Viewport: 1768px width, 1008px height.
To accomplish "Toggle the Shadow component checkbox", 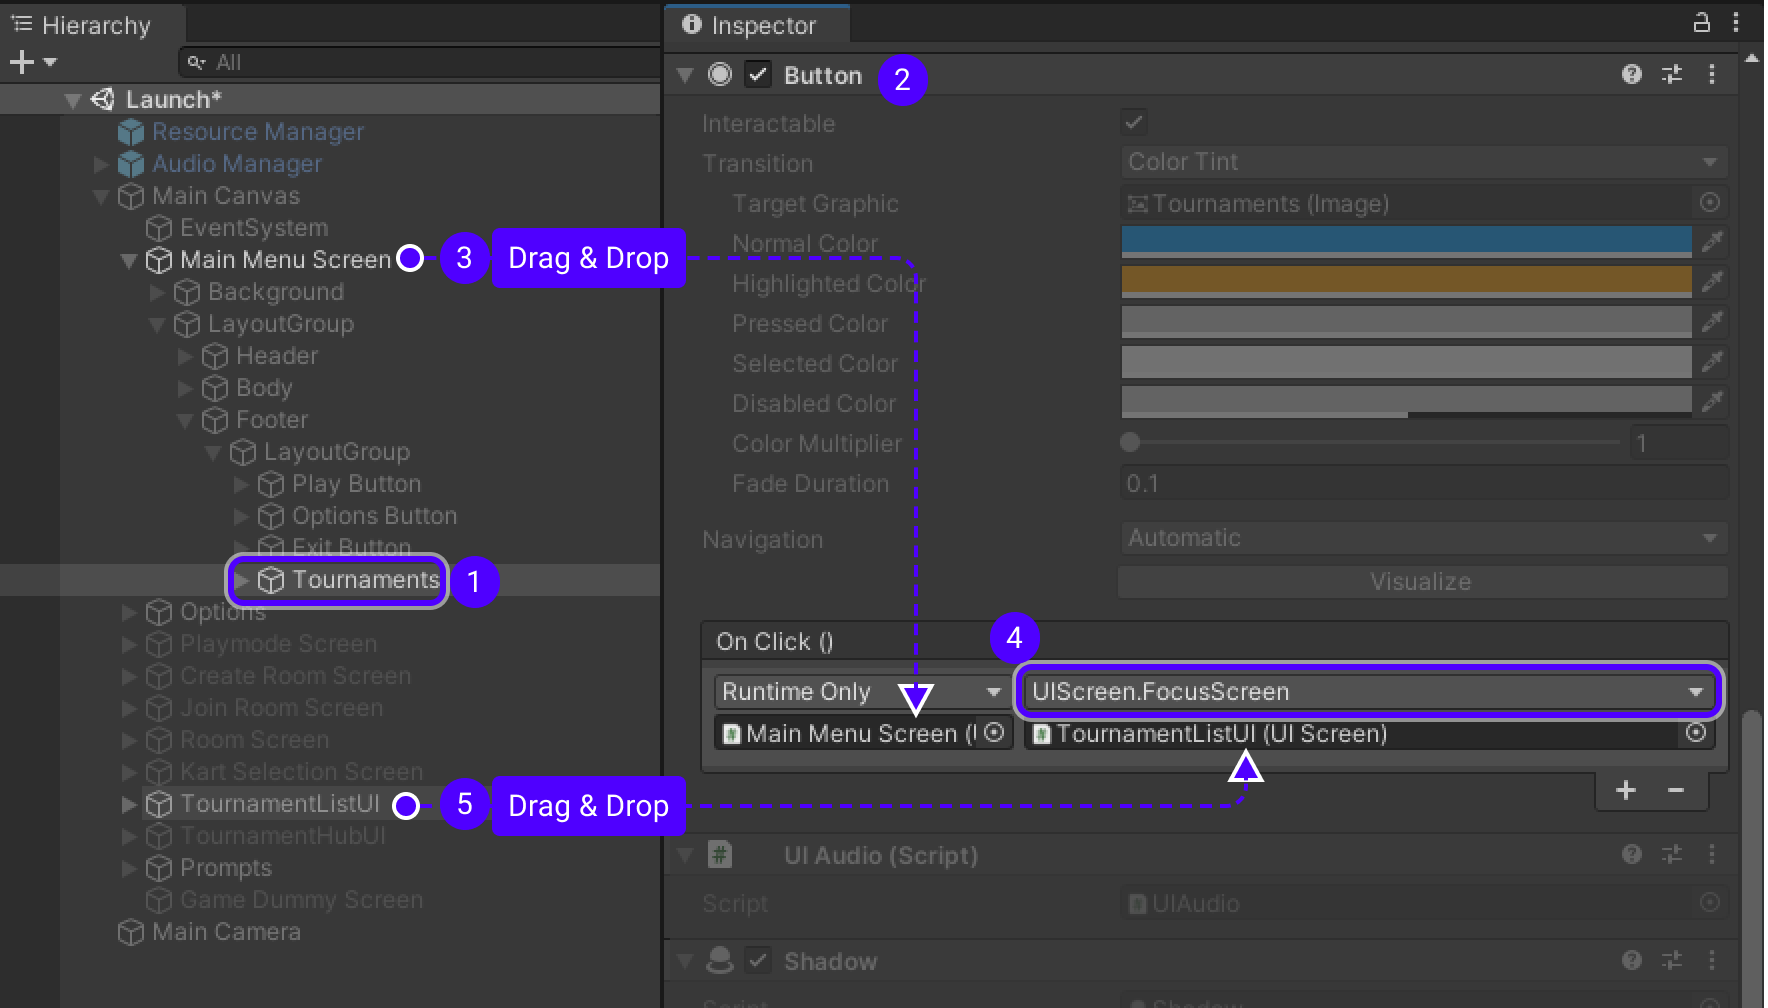I will tap(758, 961).
